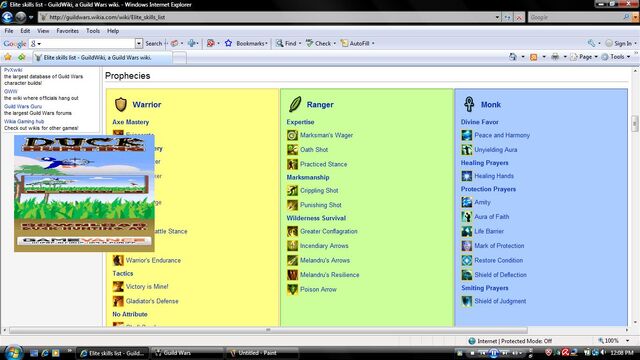Click the Back navigation arrow
640x360 pixels.
pos(7,17)
